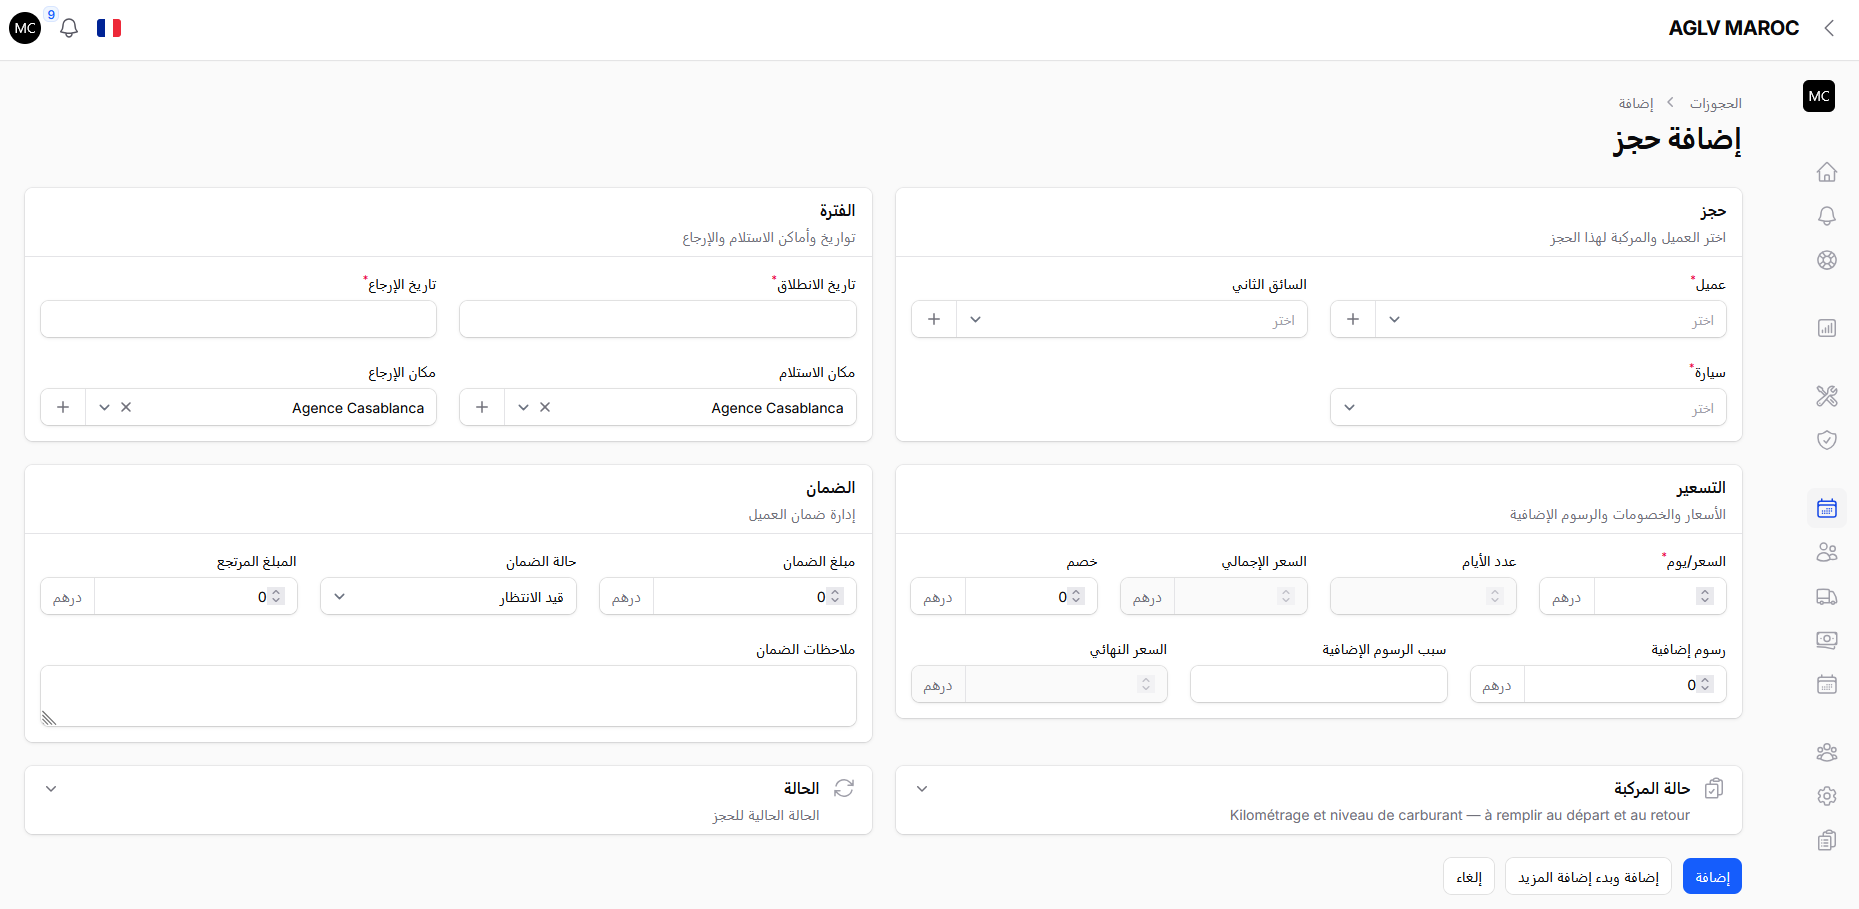Viewport: 1859px width, 909px height.
Task: Click the clipboard icon beside حالة المركبة
Action: [1714, 788]
